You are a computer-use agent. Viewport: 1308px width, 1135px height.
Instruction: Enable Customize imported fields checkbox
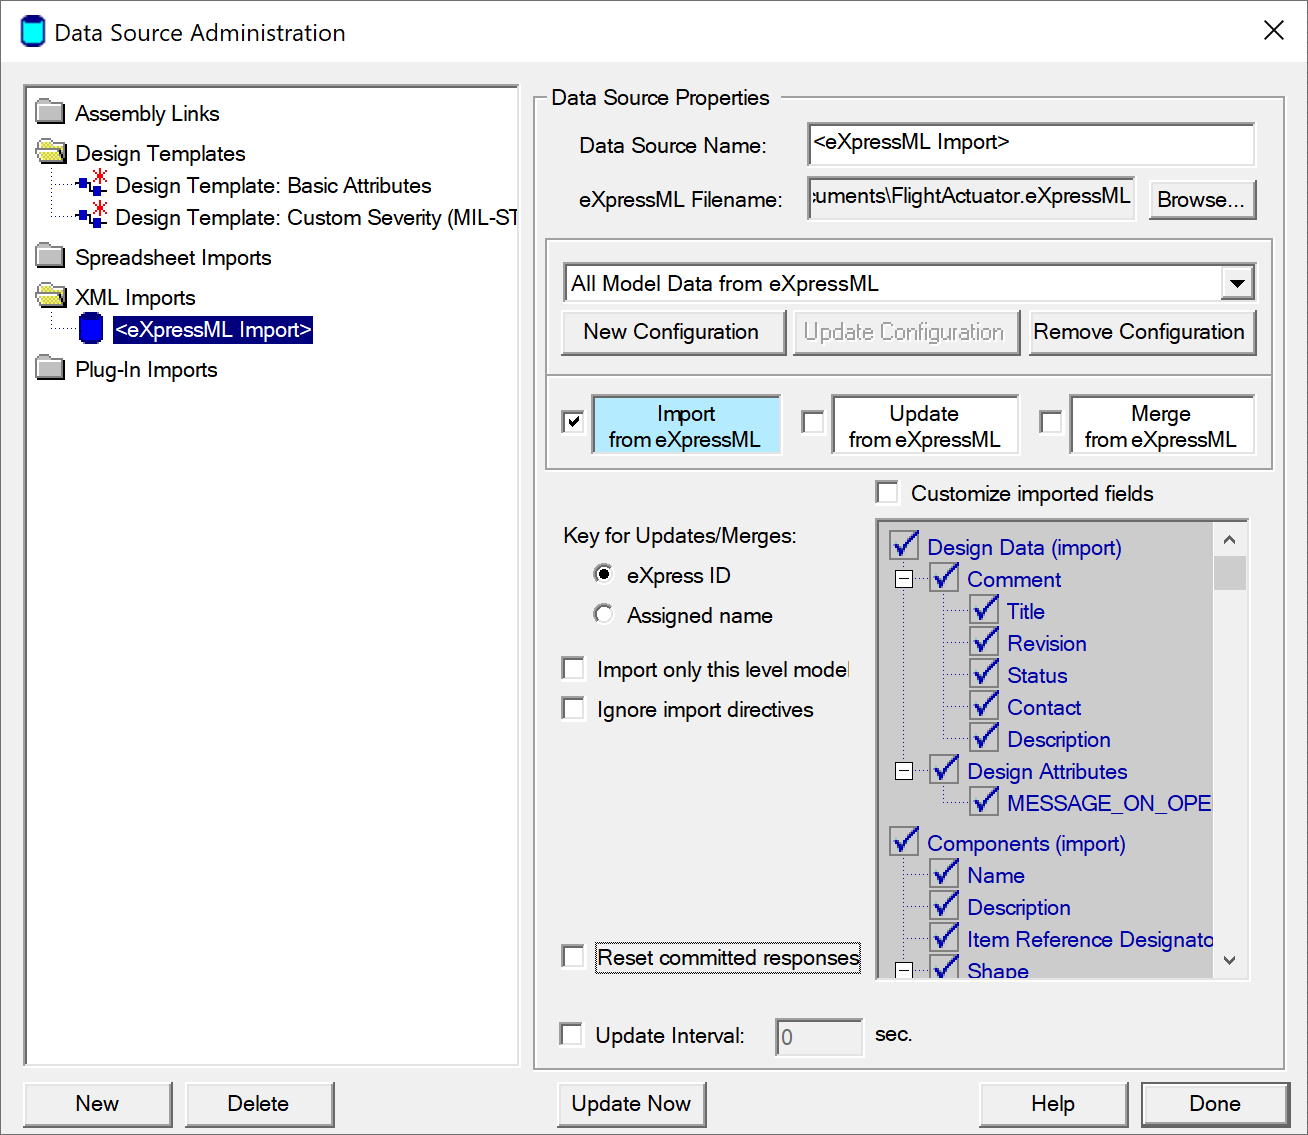(x=887, y=492)
